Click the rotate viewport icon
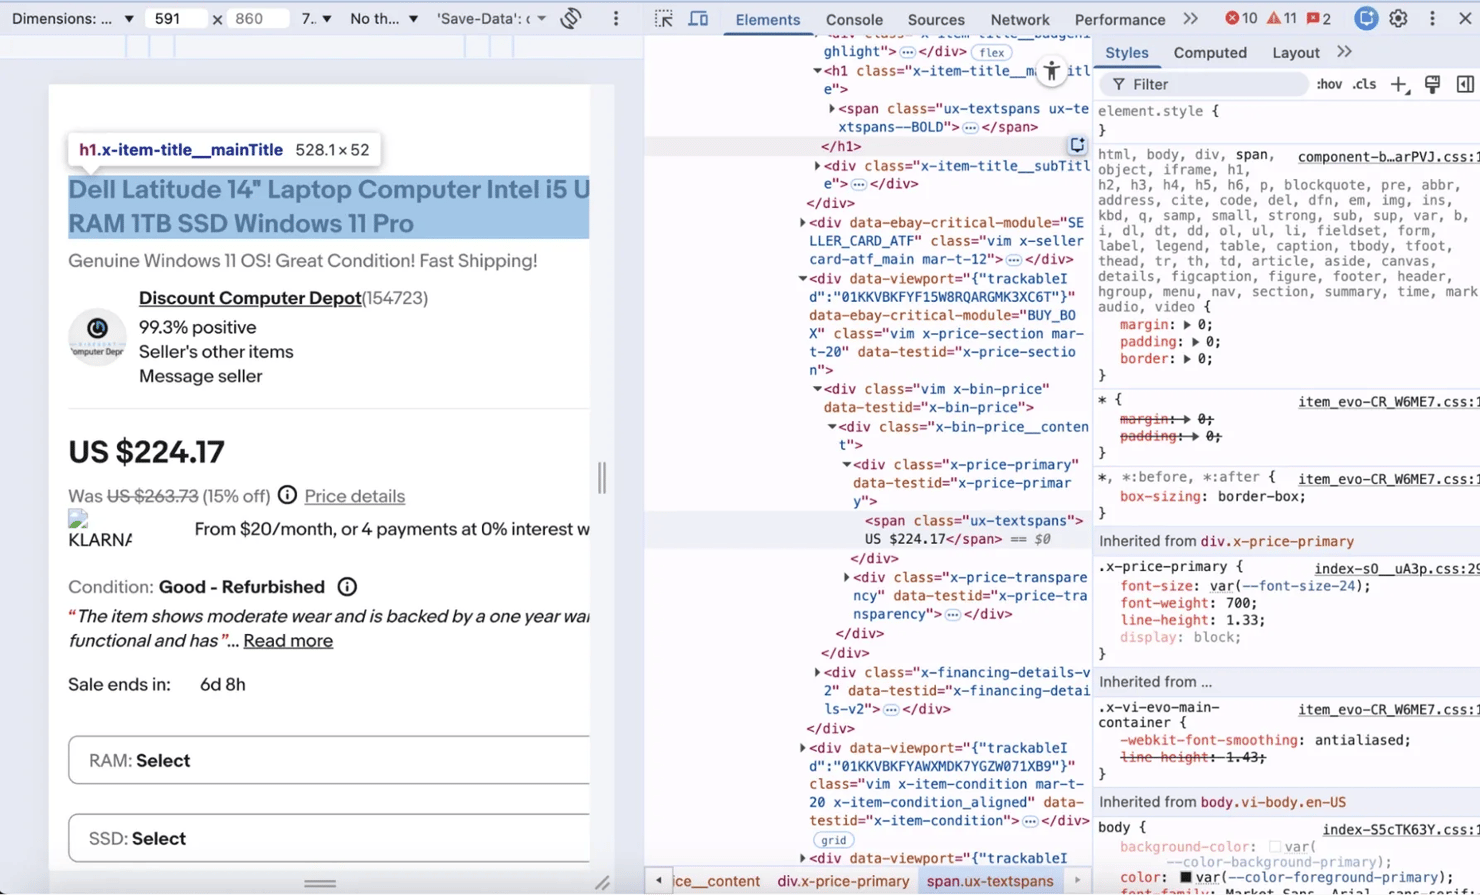 [x=571, y=19]
